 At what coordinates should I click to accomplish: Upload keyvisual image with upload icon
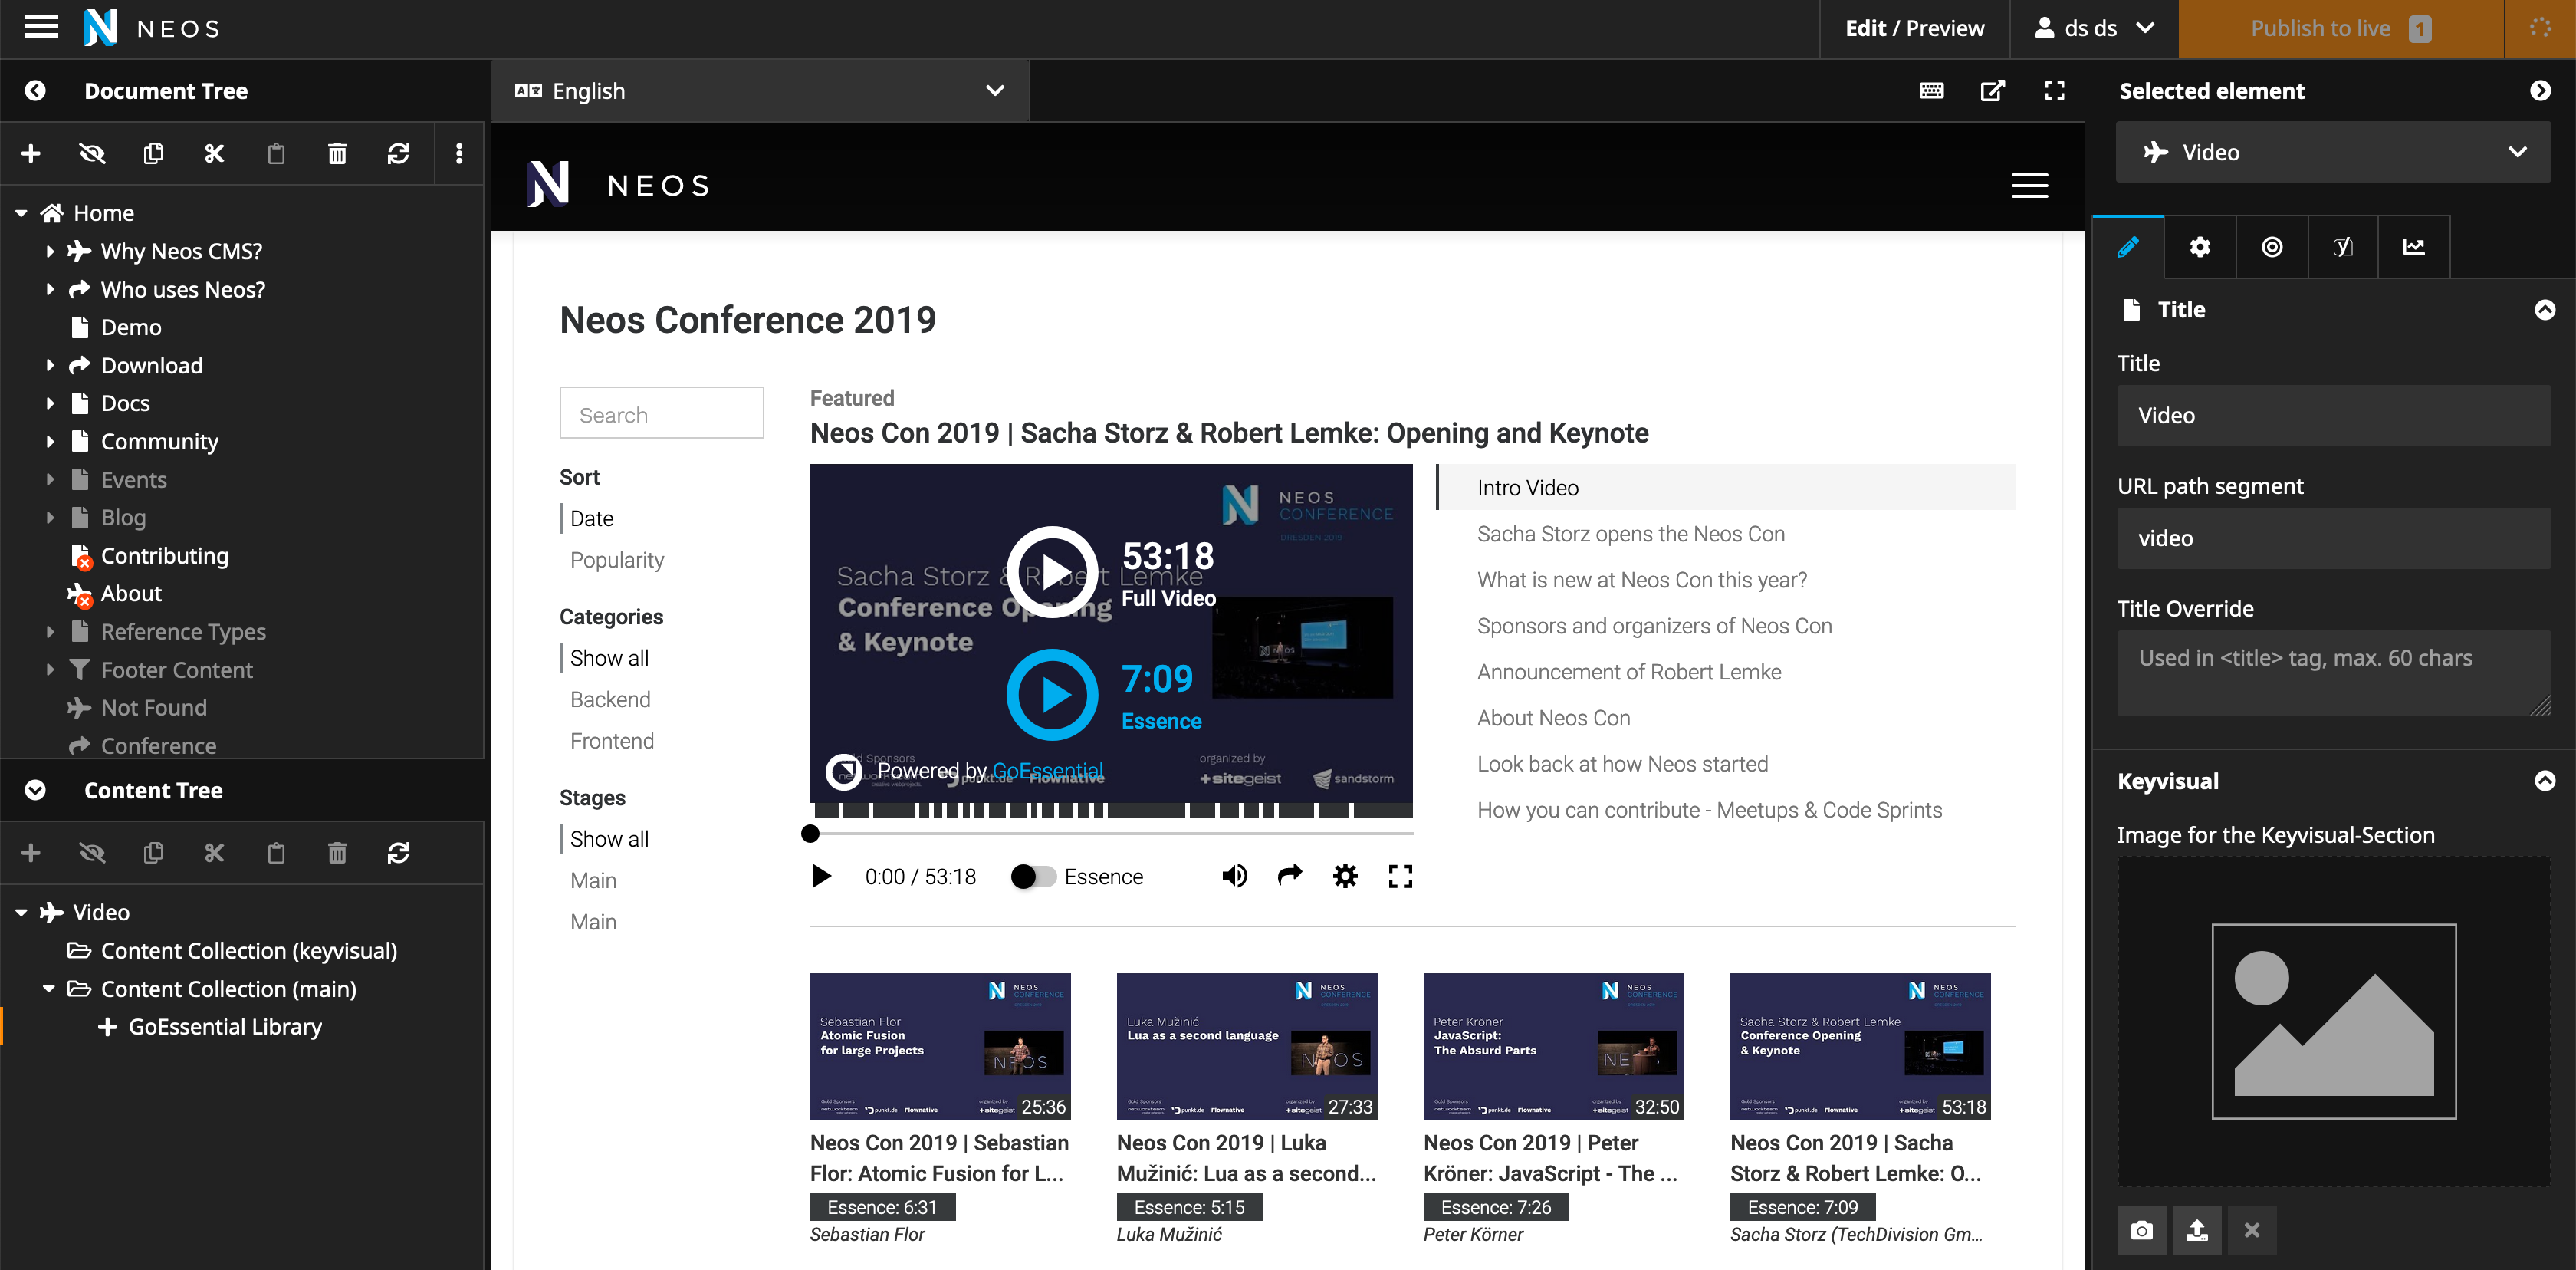point(2196,1230)
